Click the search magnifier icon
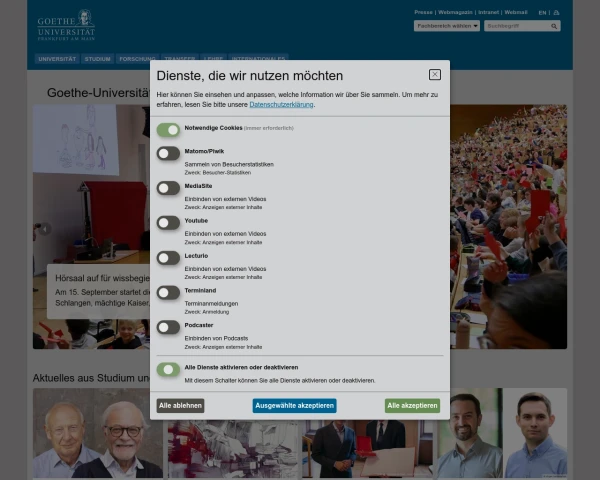600x480 pixels. 554,26
